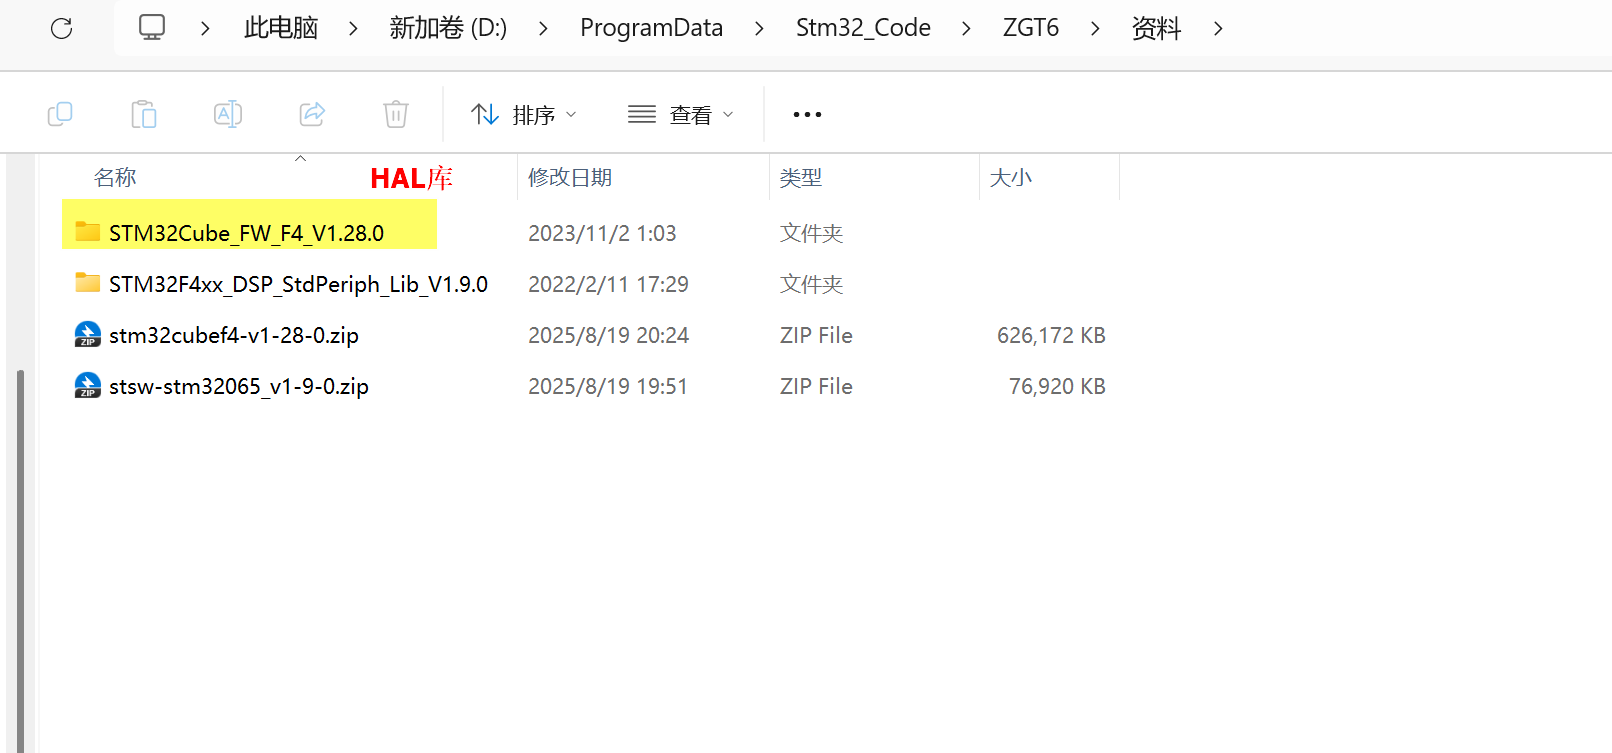The width and height of the screenshot is (1612, 753).
Task: Select the STM32Cube_FW_F4_V1.28.0 folder icon
Action: pos(88,232)
